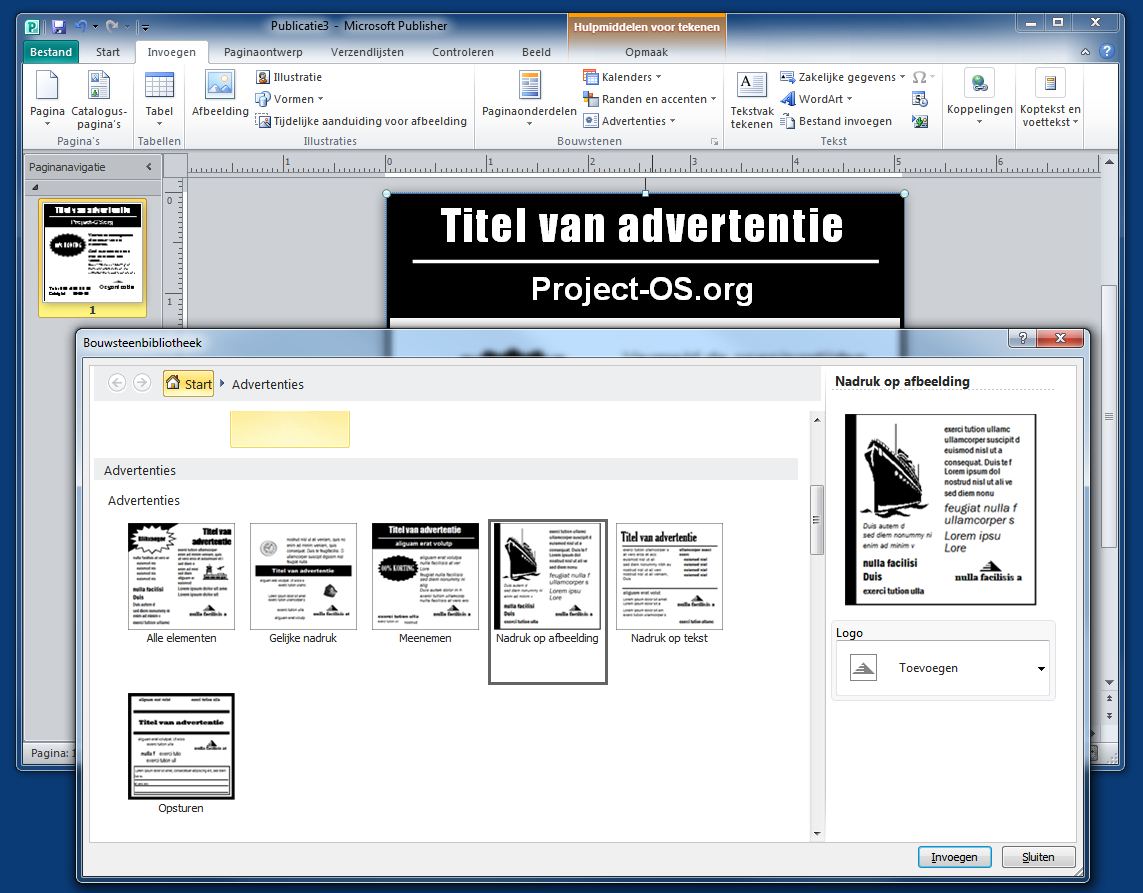Insert date and time icon in the Tekst group
This screenshot has width=1143, height=893.
(x=920, y=99)
